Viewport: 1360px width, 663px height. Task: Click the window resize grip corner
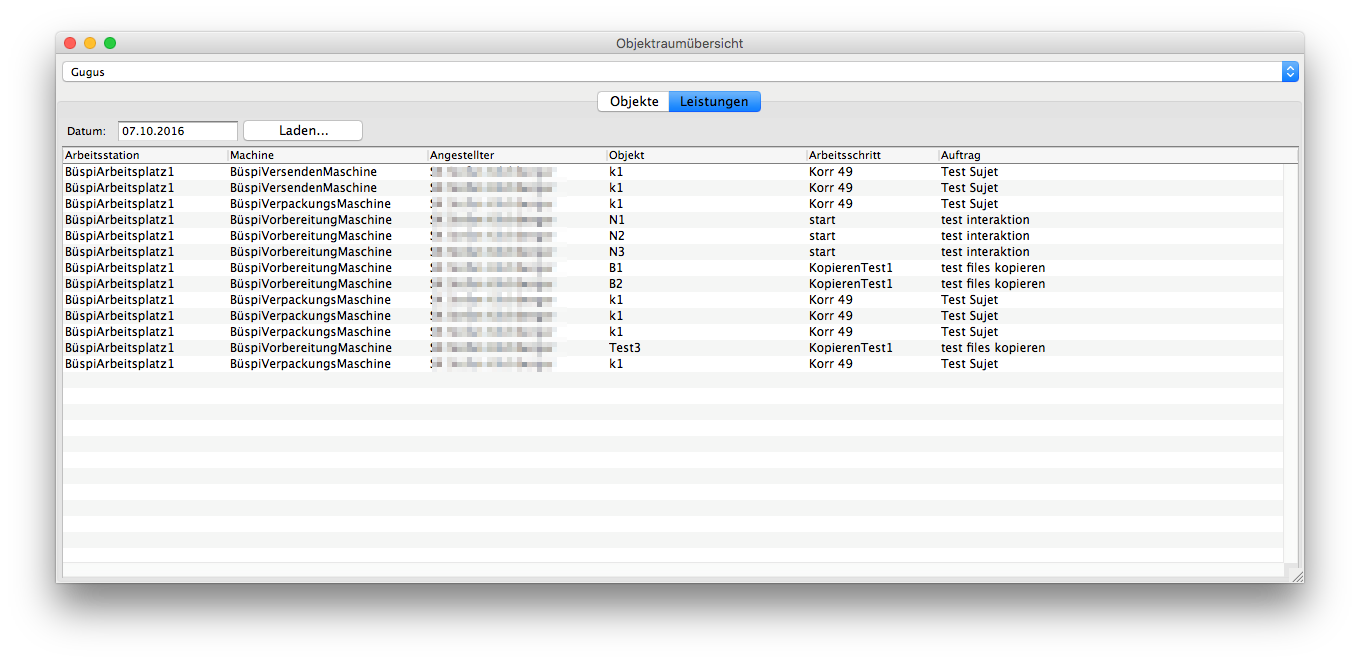(1297, 577)
